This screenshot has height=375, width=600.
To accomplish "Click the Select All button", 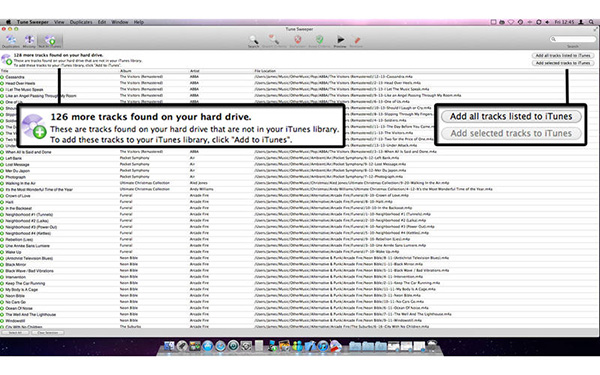I will pos(15,333).
